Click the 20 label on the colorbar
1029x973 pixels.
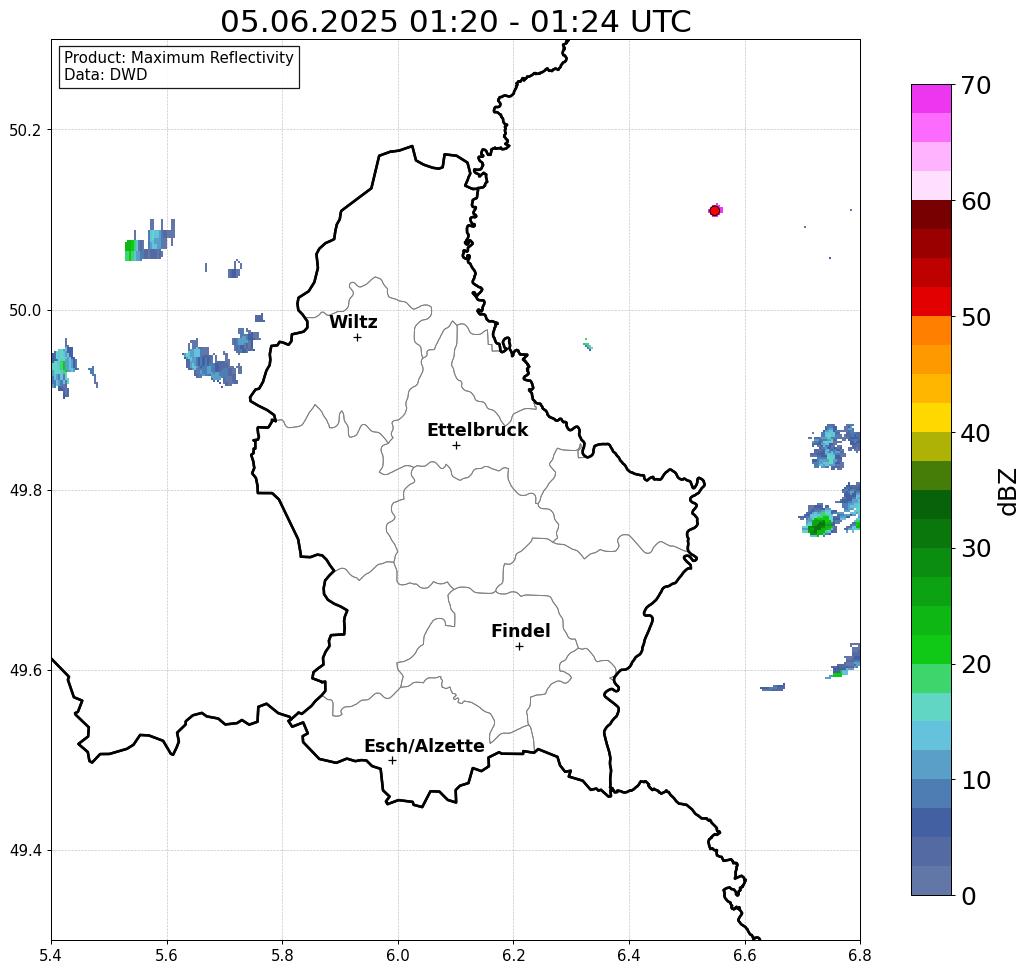tap(975, 664)
